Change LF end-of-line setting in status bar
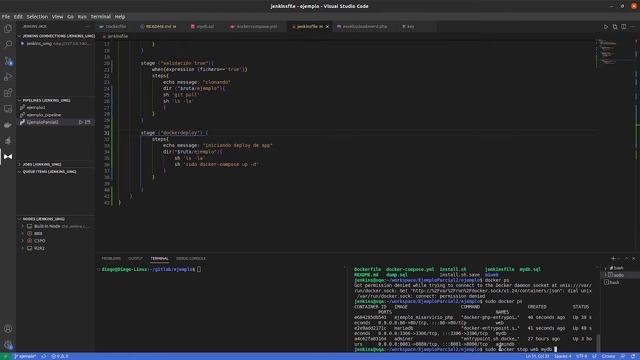Screen dimensions: 640x360 [x=594, y=356]
